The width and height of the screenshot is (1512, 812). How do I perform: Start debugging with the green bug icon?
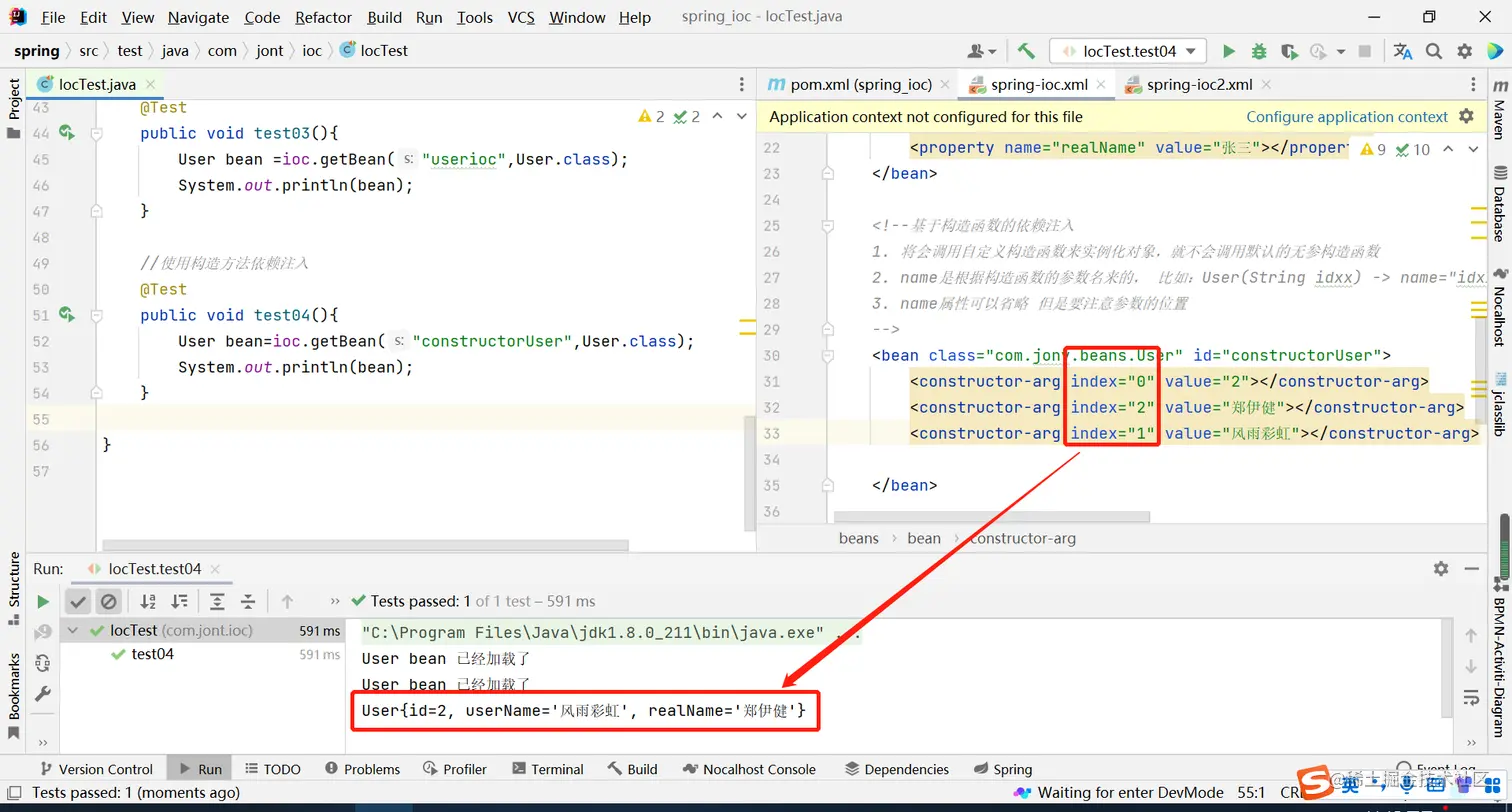pos(1259,51)
